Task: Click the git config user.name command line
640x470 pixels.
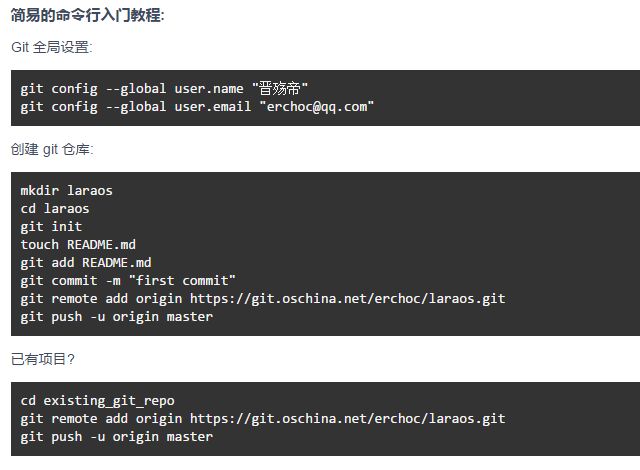Action: click(x=164, y=89)
